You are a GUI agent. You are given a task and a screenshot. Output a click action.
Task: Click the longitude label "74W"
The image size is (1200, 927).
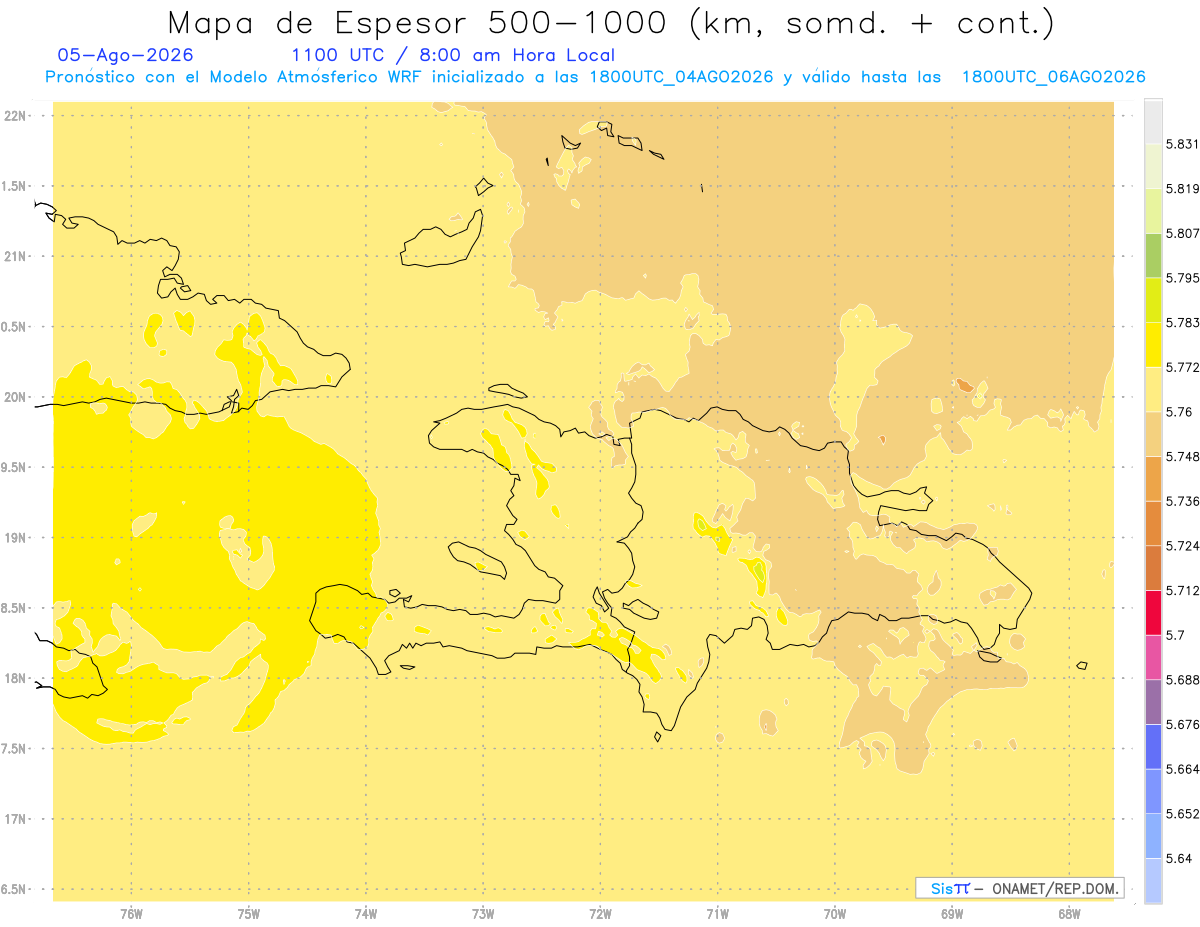point(366,913)
